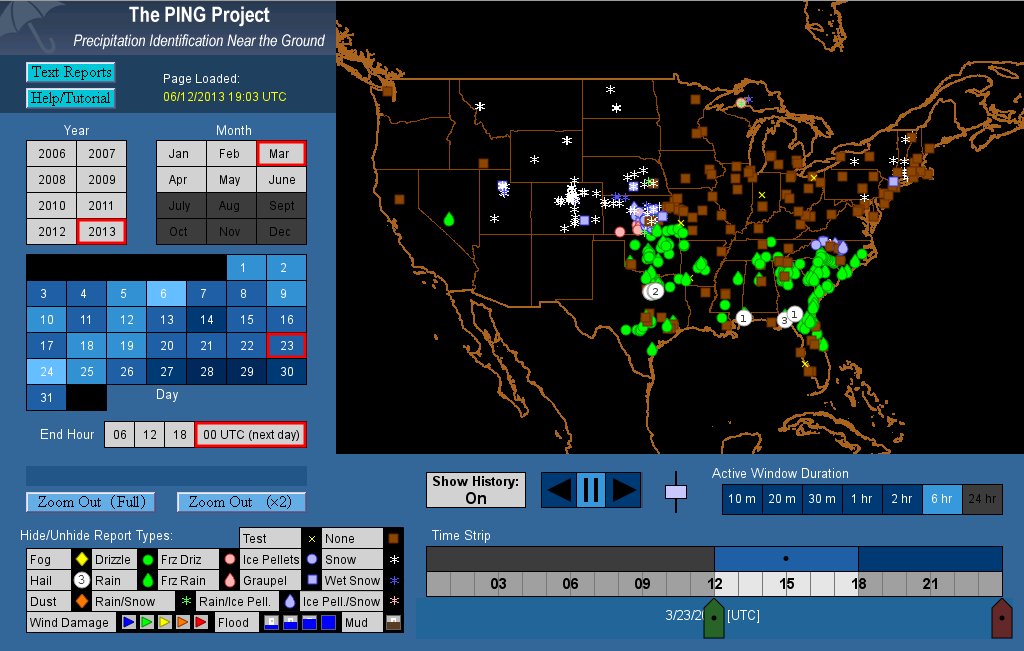Step the animation backward with left arrow
1024x651 pixels.
click(x=559, y=489)
